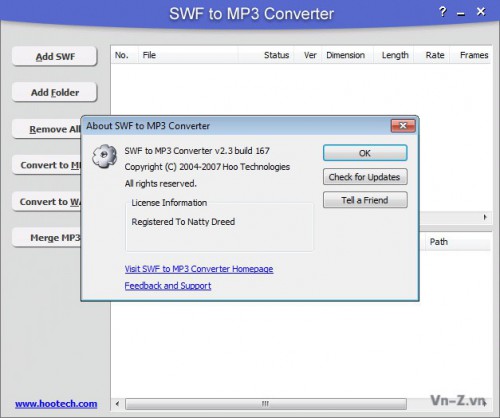The image size is (500, 418).
Task: Confirm the About dialog with OK
Action: [x=365, y=153]
